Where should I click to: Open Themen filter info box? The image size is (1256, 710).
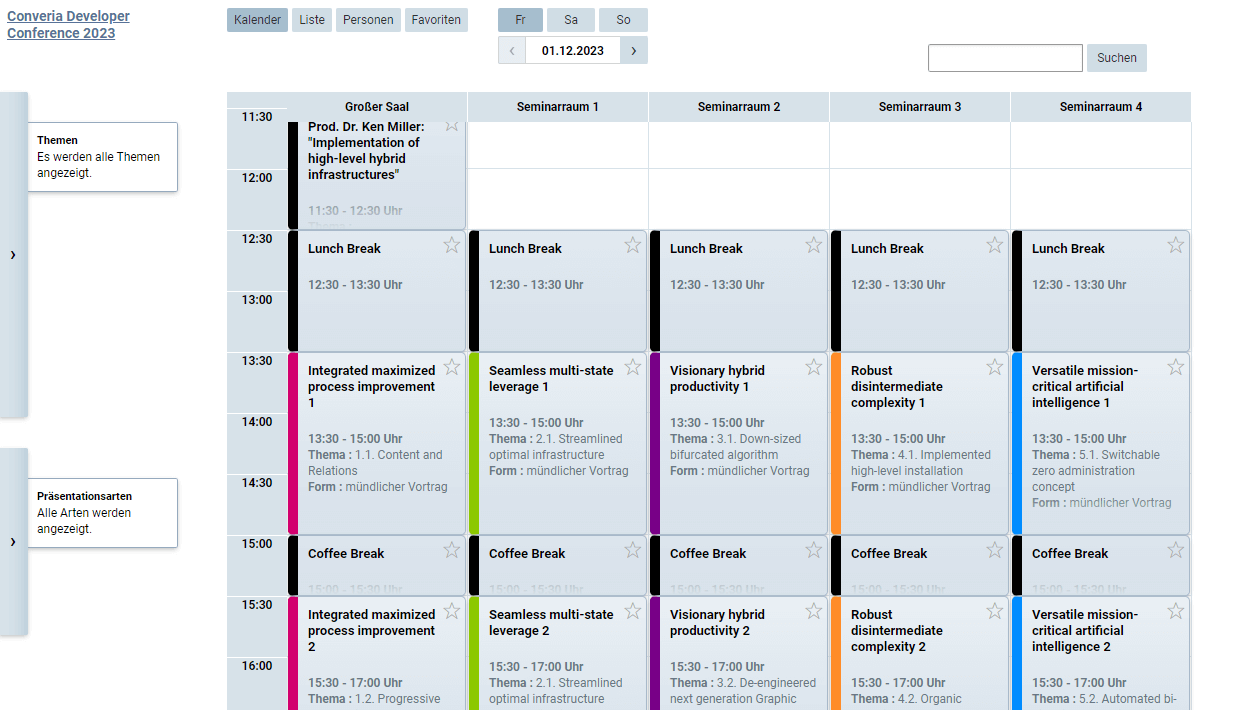coord(102,157)
